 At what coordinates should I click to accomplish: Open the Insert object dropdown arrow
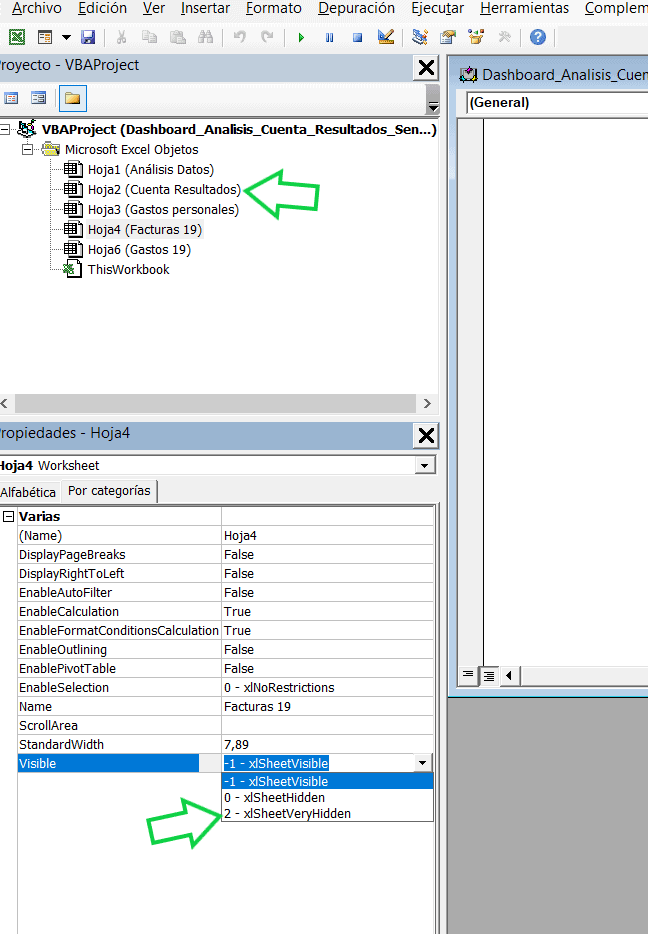coord(66,38)
